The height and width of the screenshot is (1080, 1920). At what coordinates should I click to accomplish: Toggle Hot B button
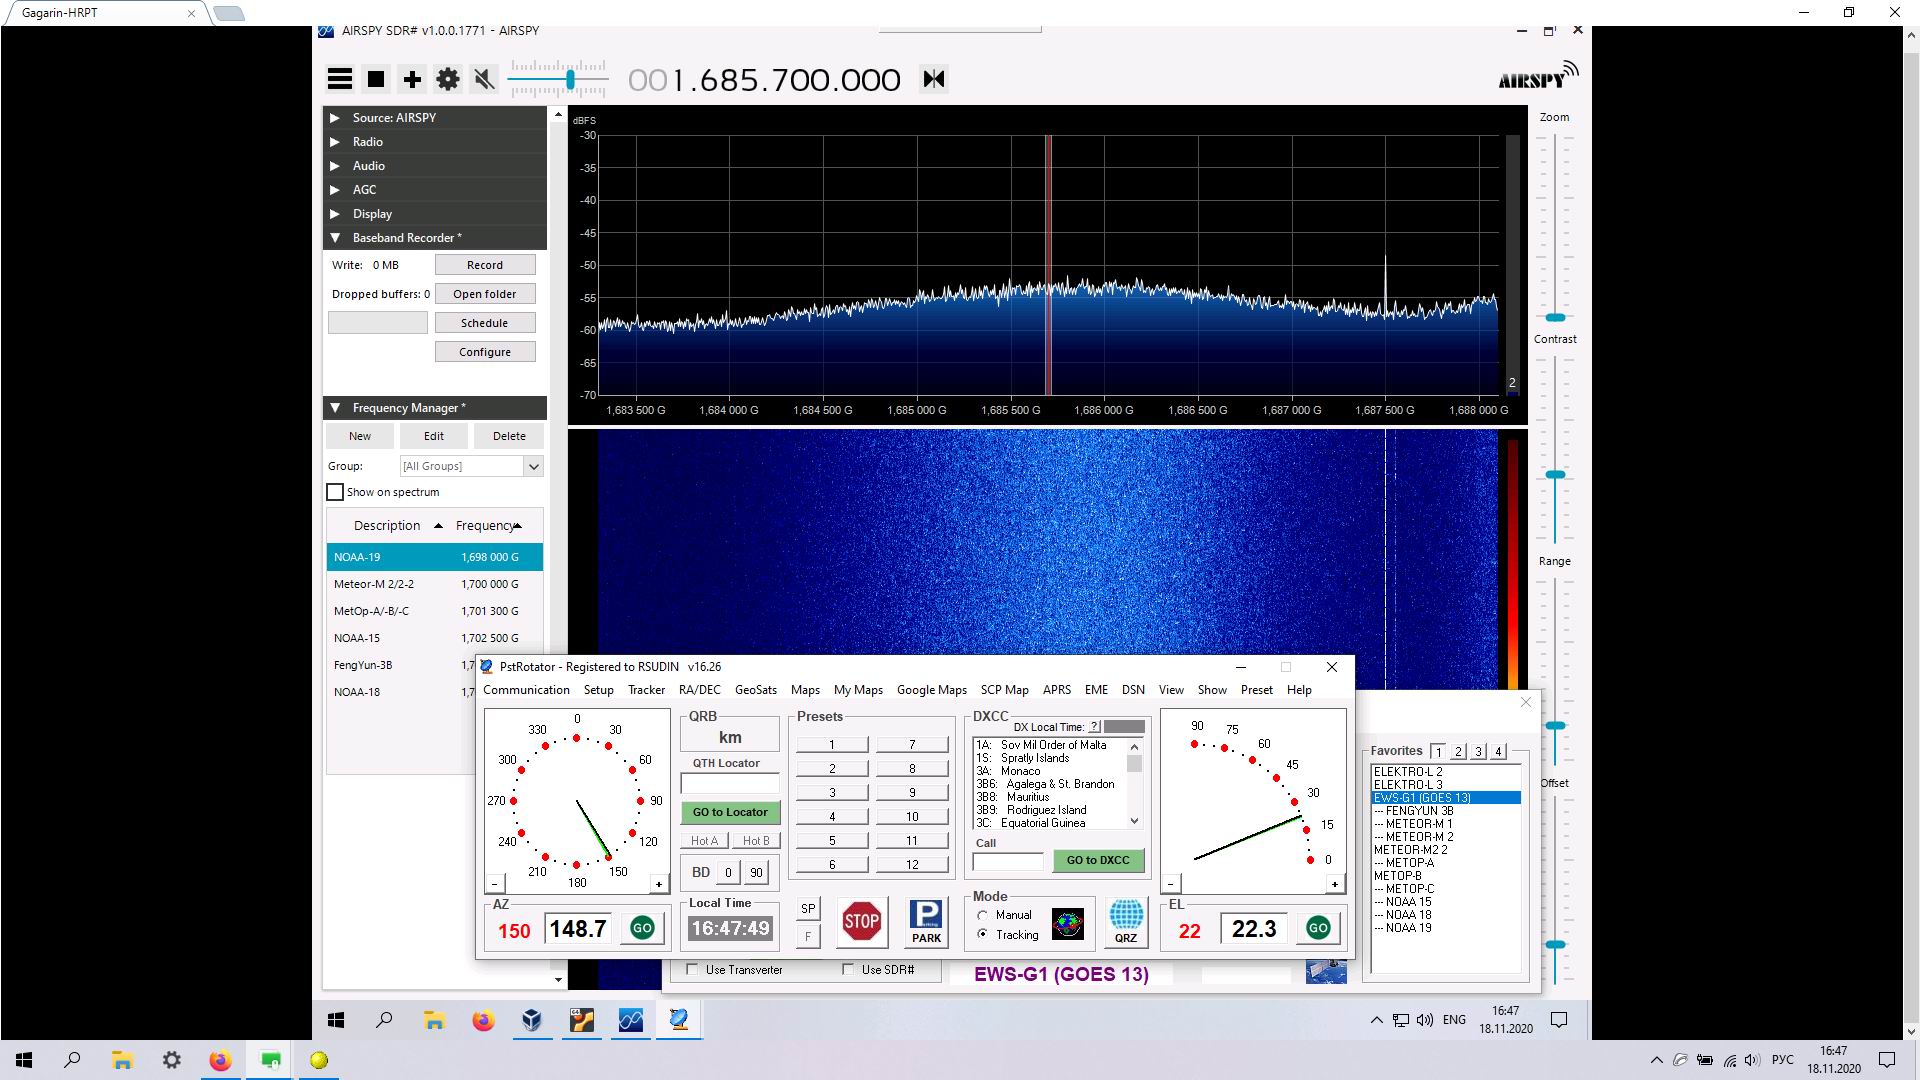[756, 840]
